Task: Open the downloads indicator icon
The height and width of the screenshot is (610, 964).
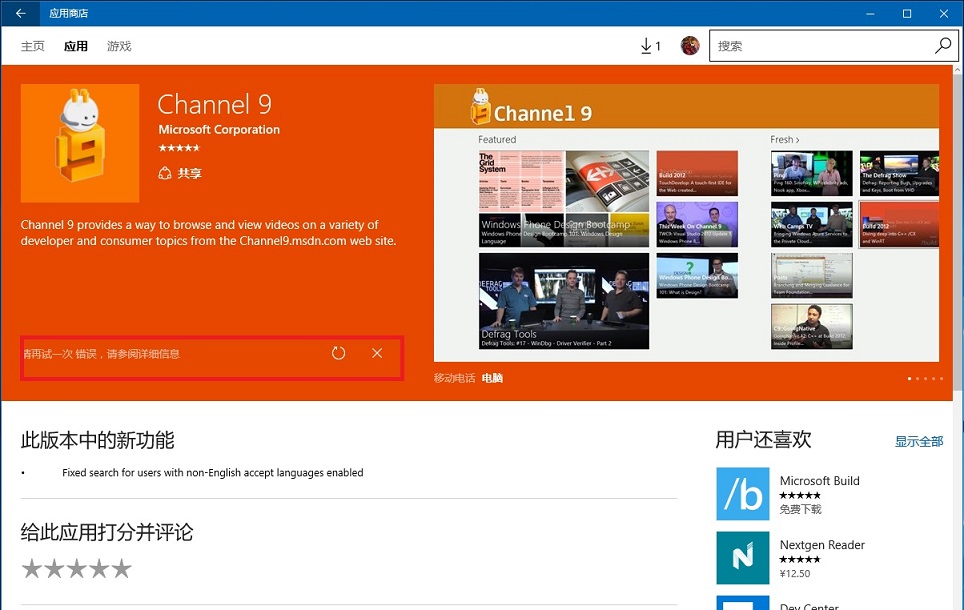Action: [x=650, y=46]
